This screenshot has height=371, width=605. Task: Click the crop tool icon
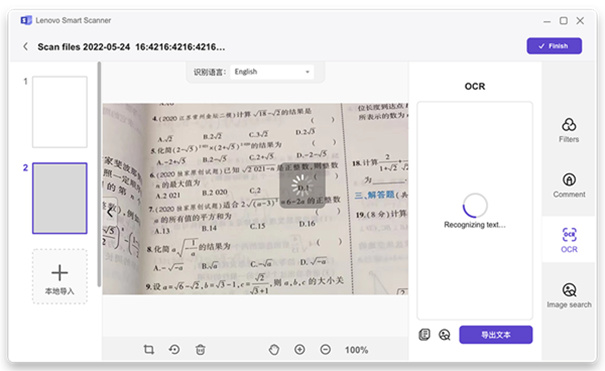149,350
